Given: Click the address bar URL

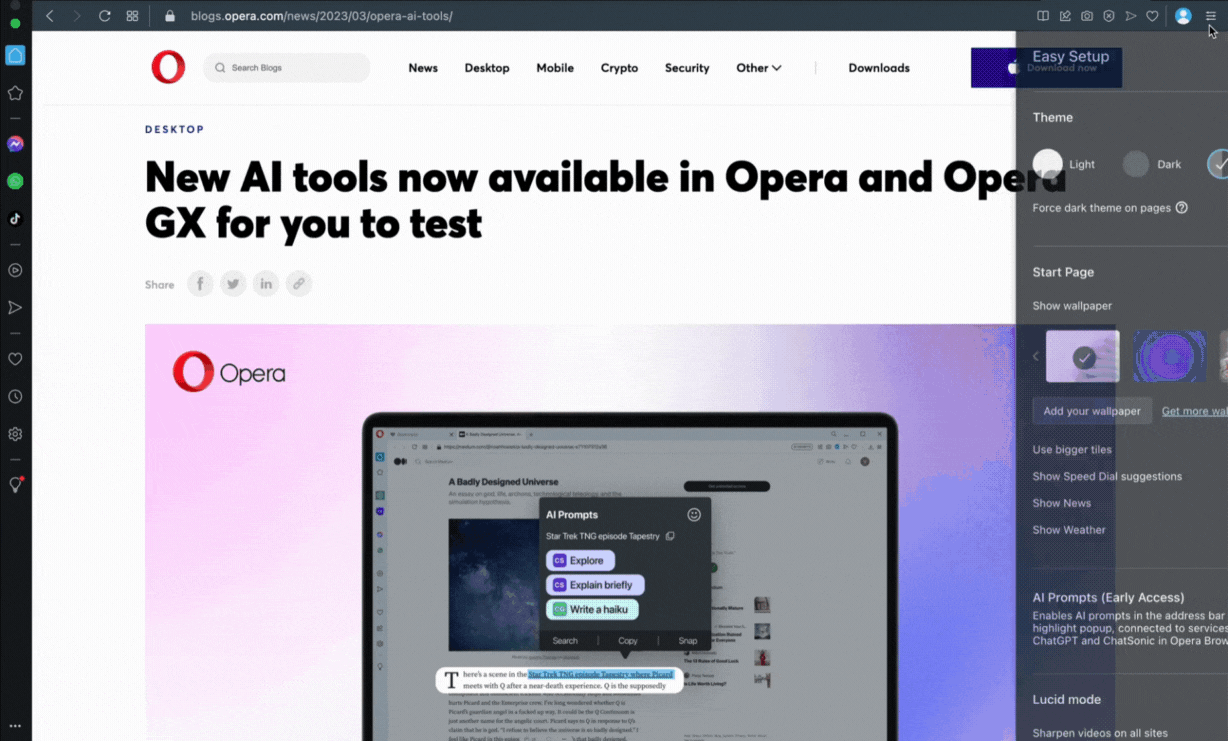Looking at the screenshot, I should click(322, 16).
